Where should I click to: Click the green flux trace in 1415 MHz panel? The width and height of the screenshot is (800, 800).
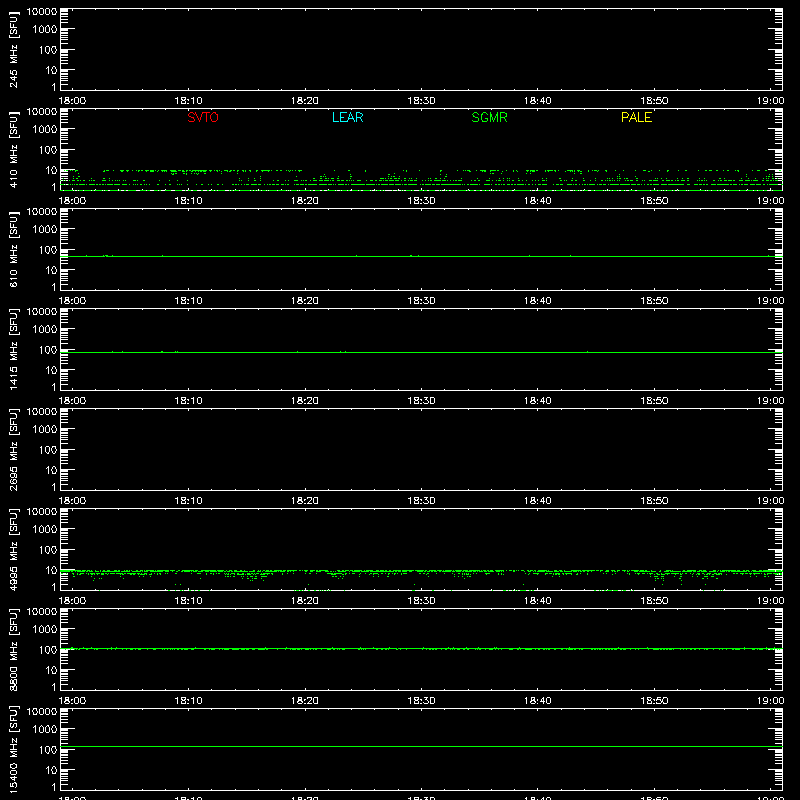pyautogui.click(x=421, y=352)
